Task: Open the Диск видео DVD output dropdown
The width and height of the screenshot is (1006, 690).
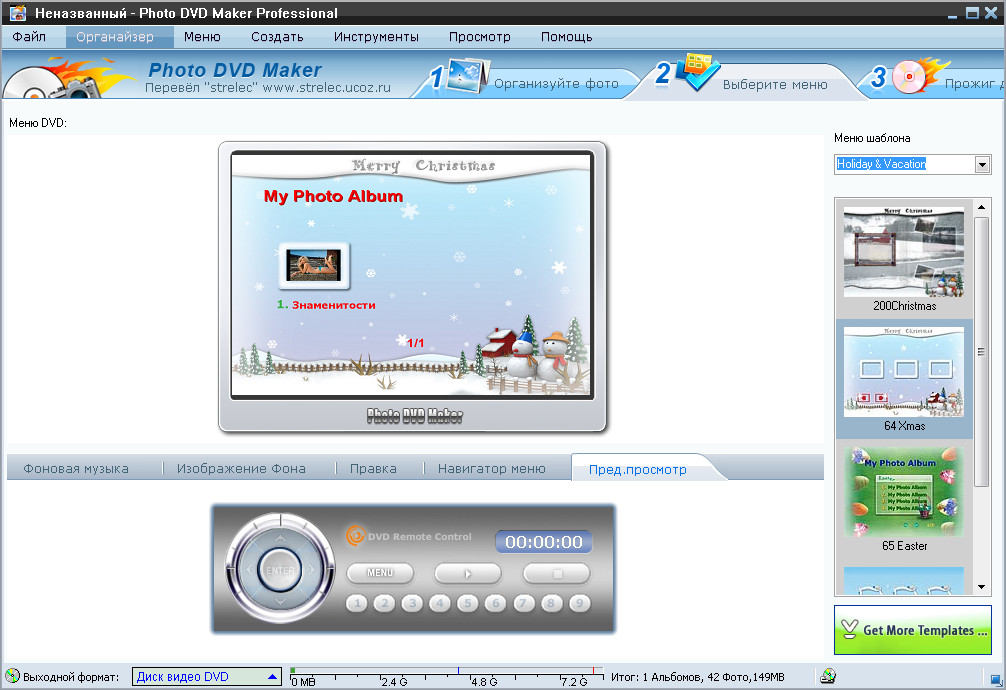Action: [207, 677]
